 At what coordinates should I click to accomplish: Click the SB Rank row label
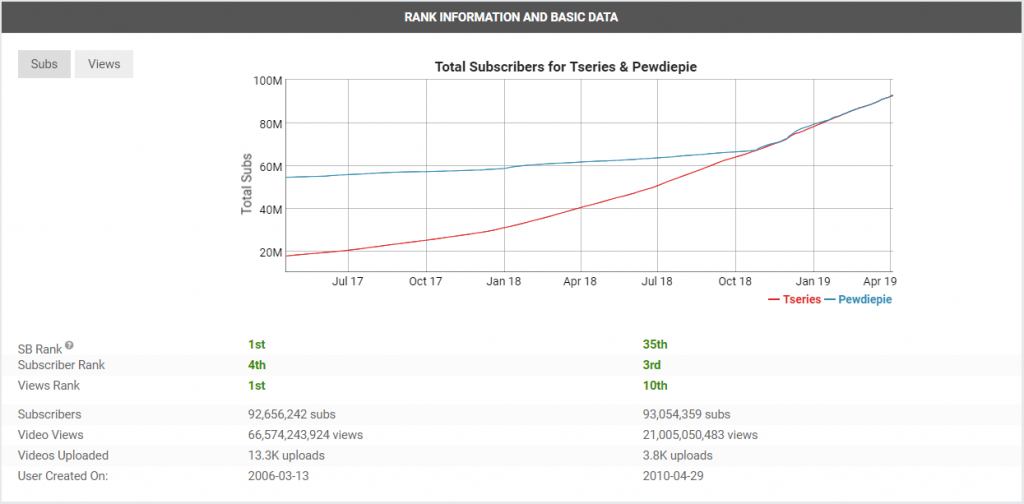pyautogui.click(x=40, y=349)
